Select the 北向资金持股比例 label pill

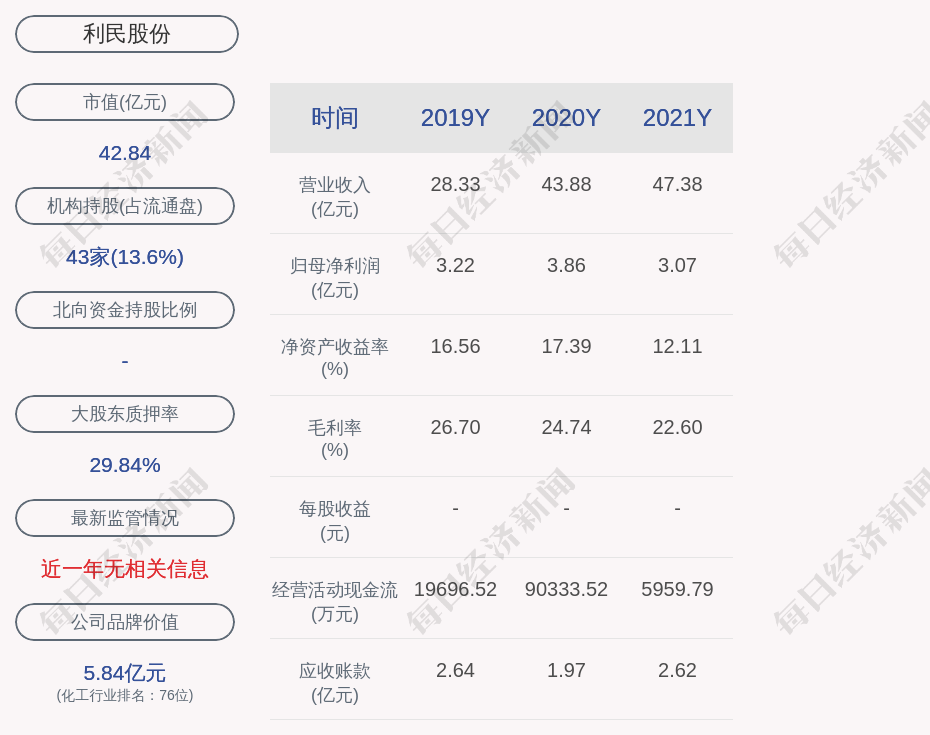click(x=125, y=310)
